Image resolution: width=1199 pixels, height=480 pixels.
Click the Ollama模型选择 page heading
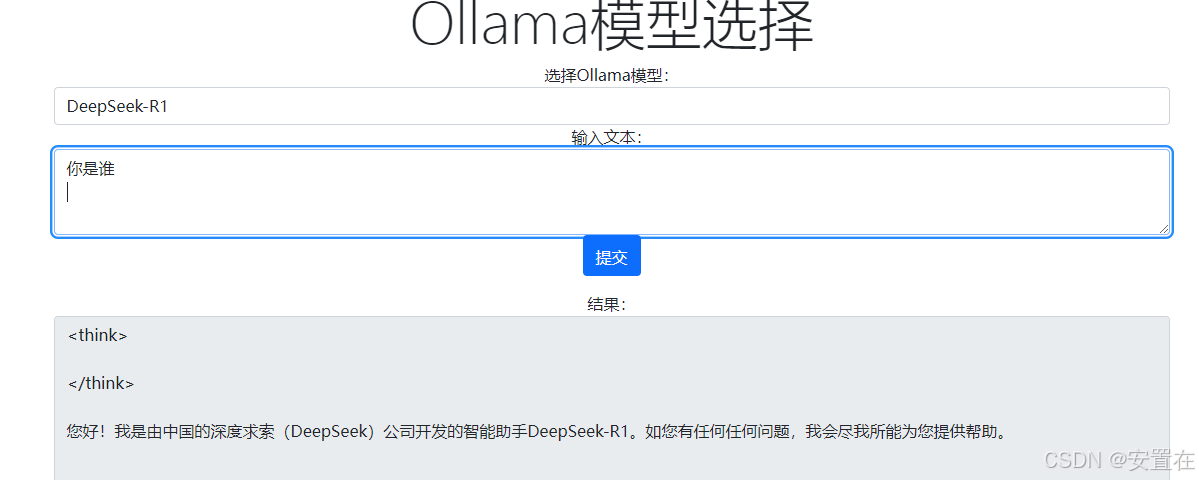[612, 27]
